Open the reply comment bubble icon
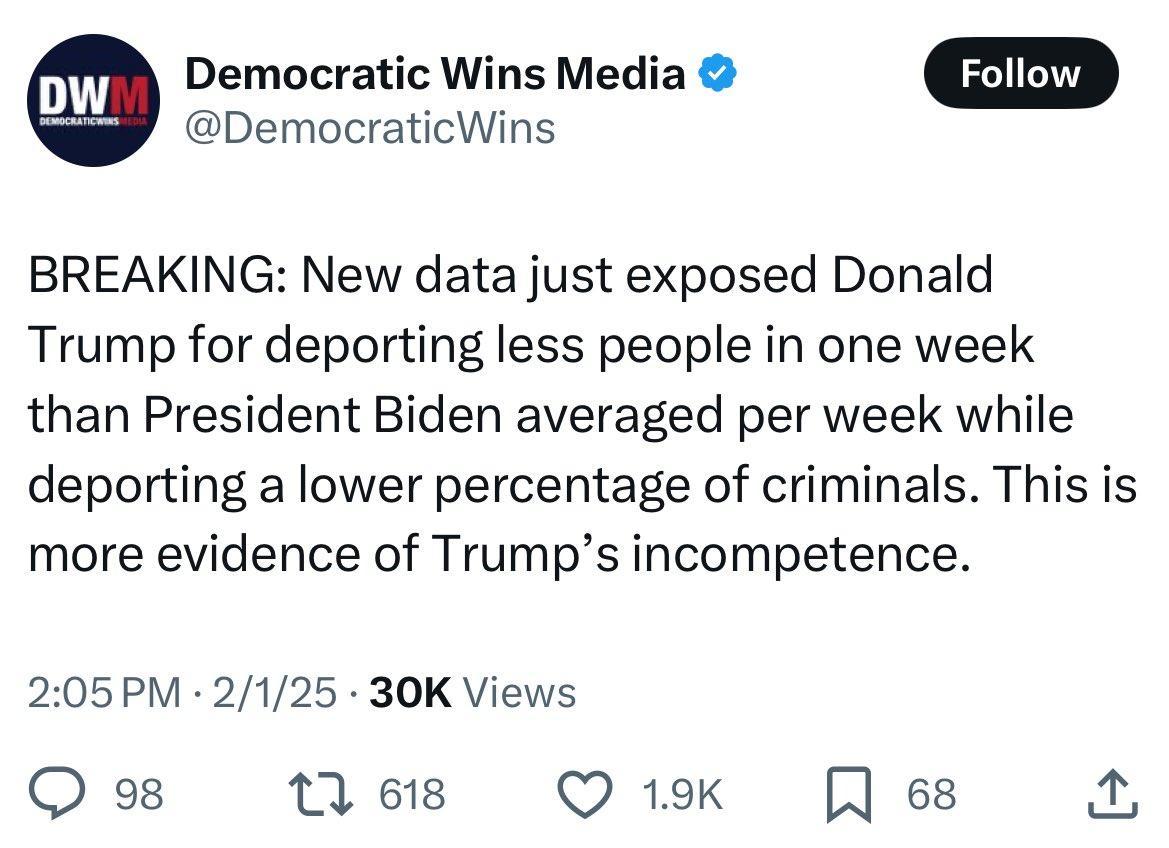Viewport: 1169px width, 848px height. coord(57,794)
